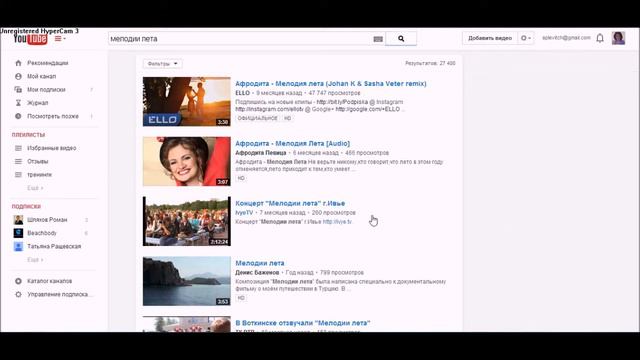The height and width of the screenshot is (360, 640).
Task: Toggle the guide menu icon next to logo
Action: click(x=60, y=39)
